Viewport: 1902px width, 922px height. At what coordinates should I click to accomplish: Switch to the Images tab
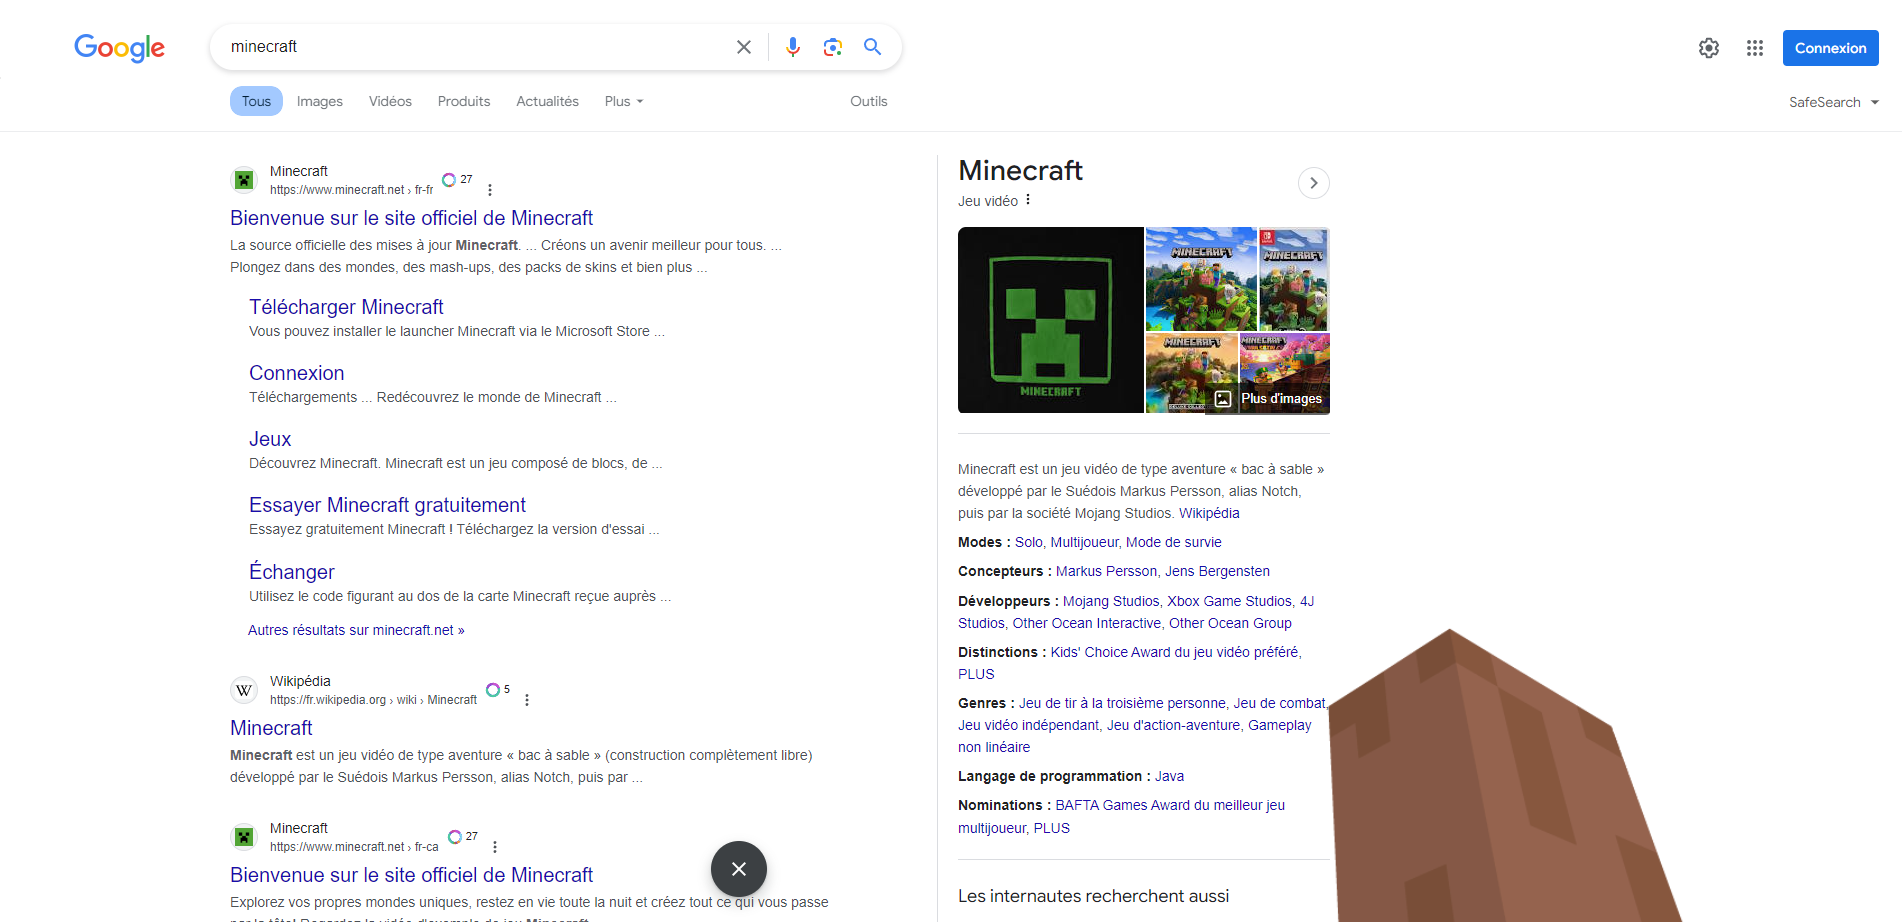pos(320,101)
